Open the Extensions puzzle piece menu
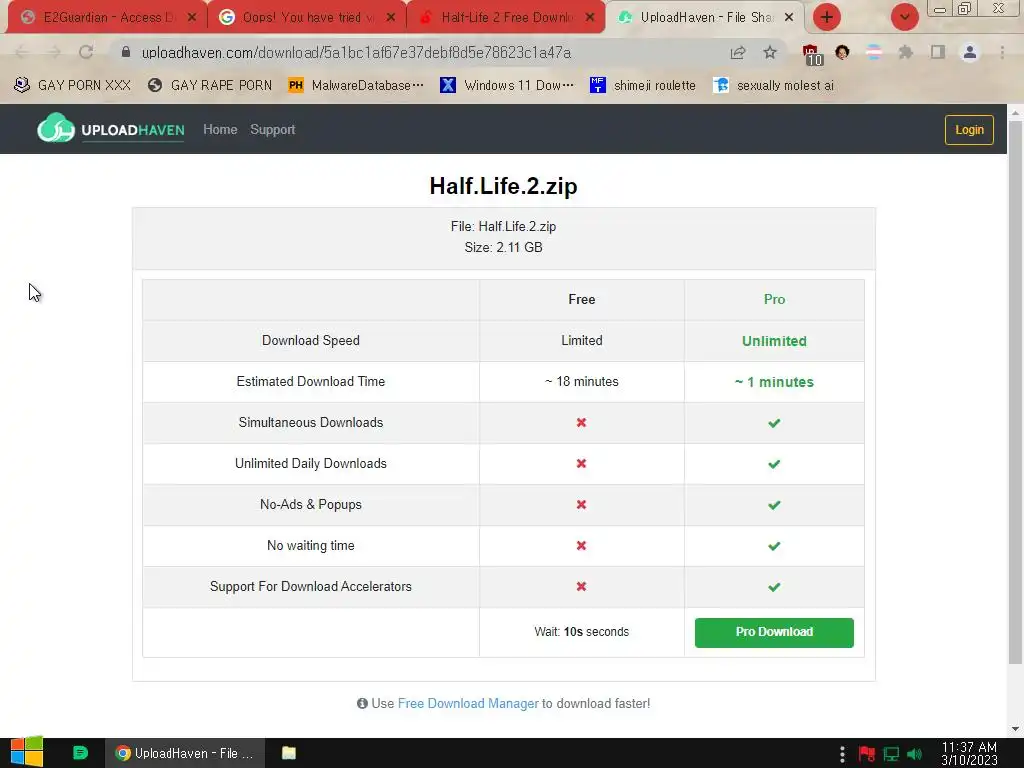Screen dimensions: 1024x768 click(x=905, y=52)
